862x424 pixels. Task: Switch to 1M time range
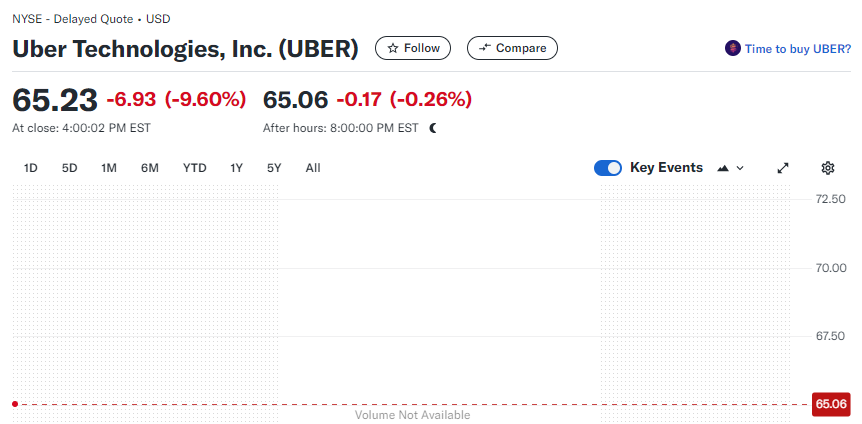[109, 168]
